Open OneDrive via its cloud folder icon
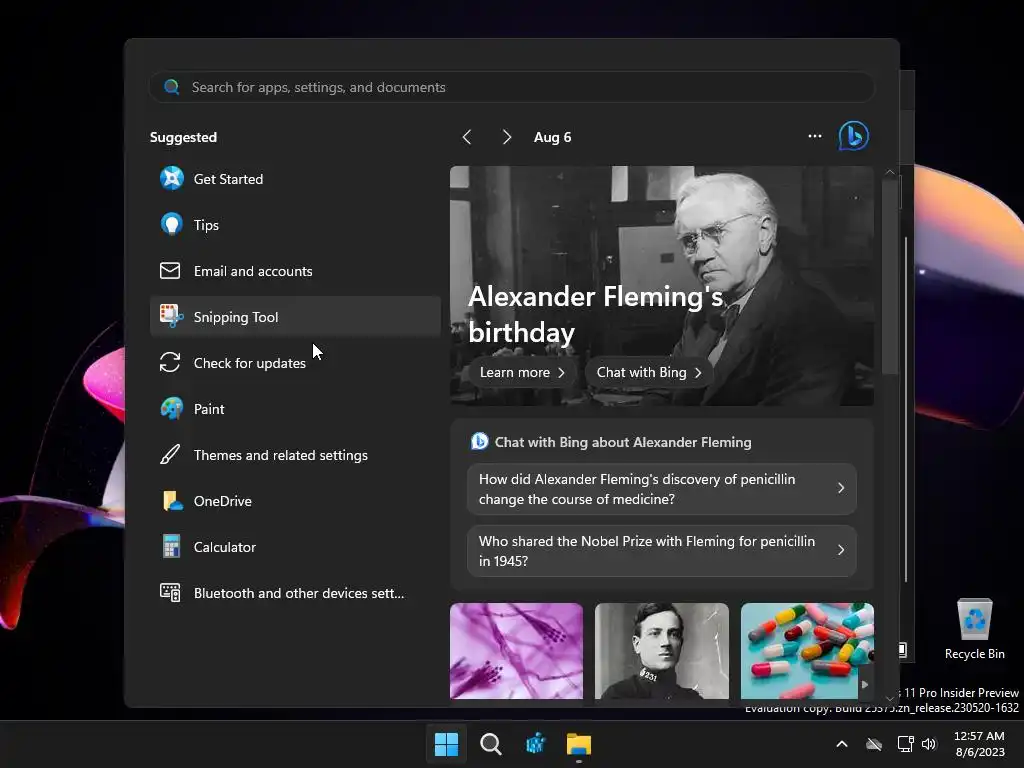 171,501
